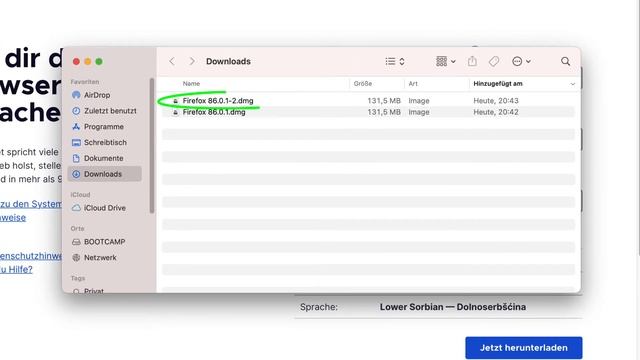Click the BOOTCAMP drive icon

(76, 242)
